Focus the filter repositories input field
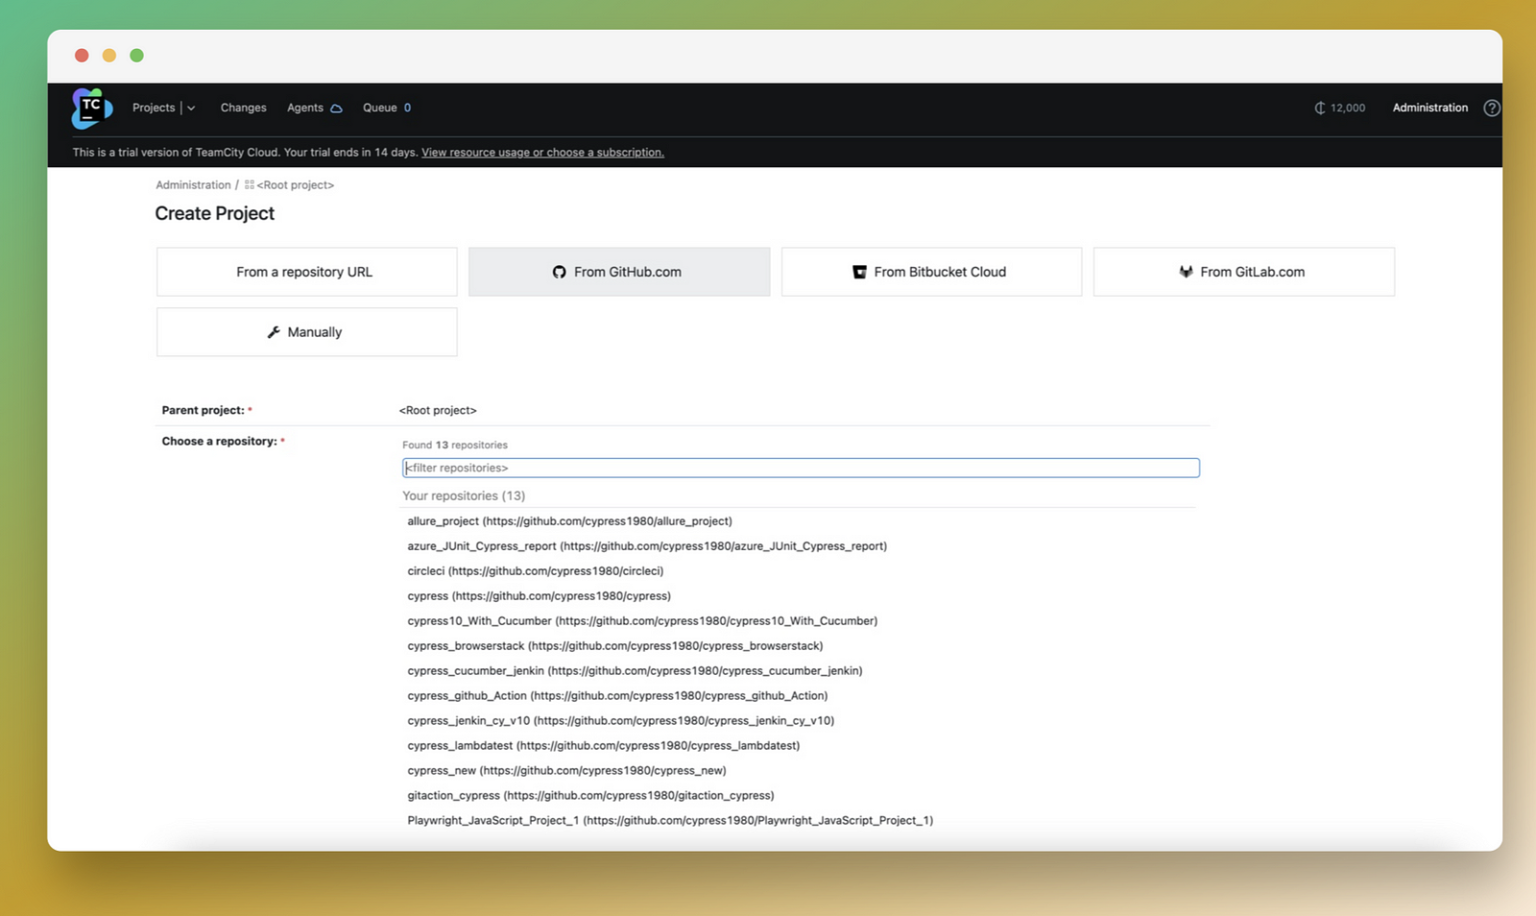This screenshot has height=916, width=1536. click(x=800, y=468)
